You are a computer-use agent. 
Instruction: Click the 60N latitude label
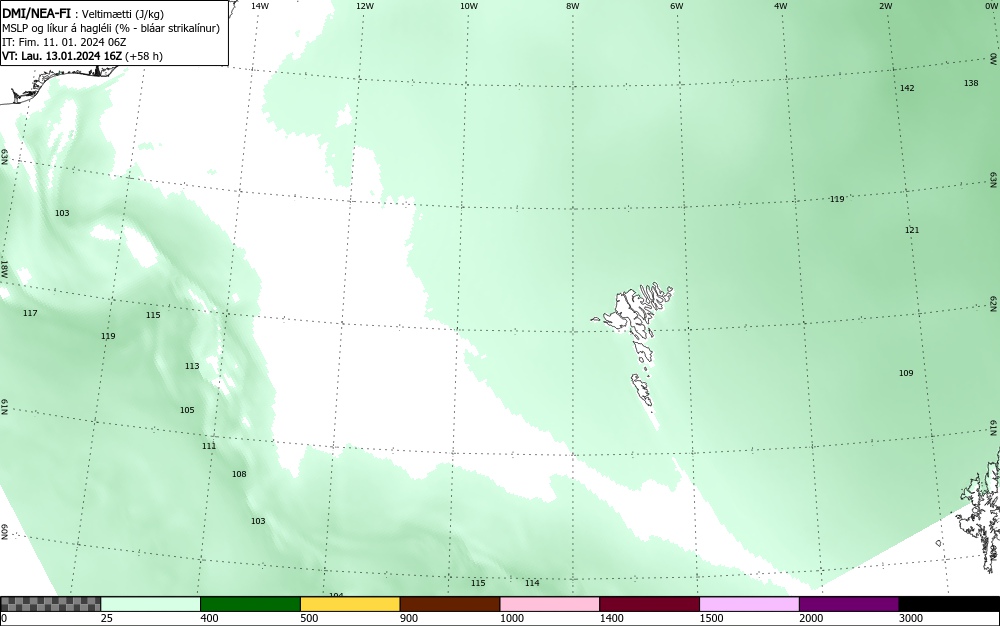[4, 532]
